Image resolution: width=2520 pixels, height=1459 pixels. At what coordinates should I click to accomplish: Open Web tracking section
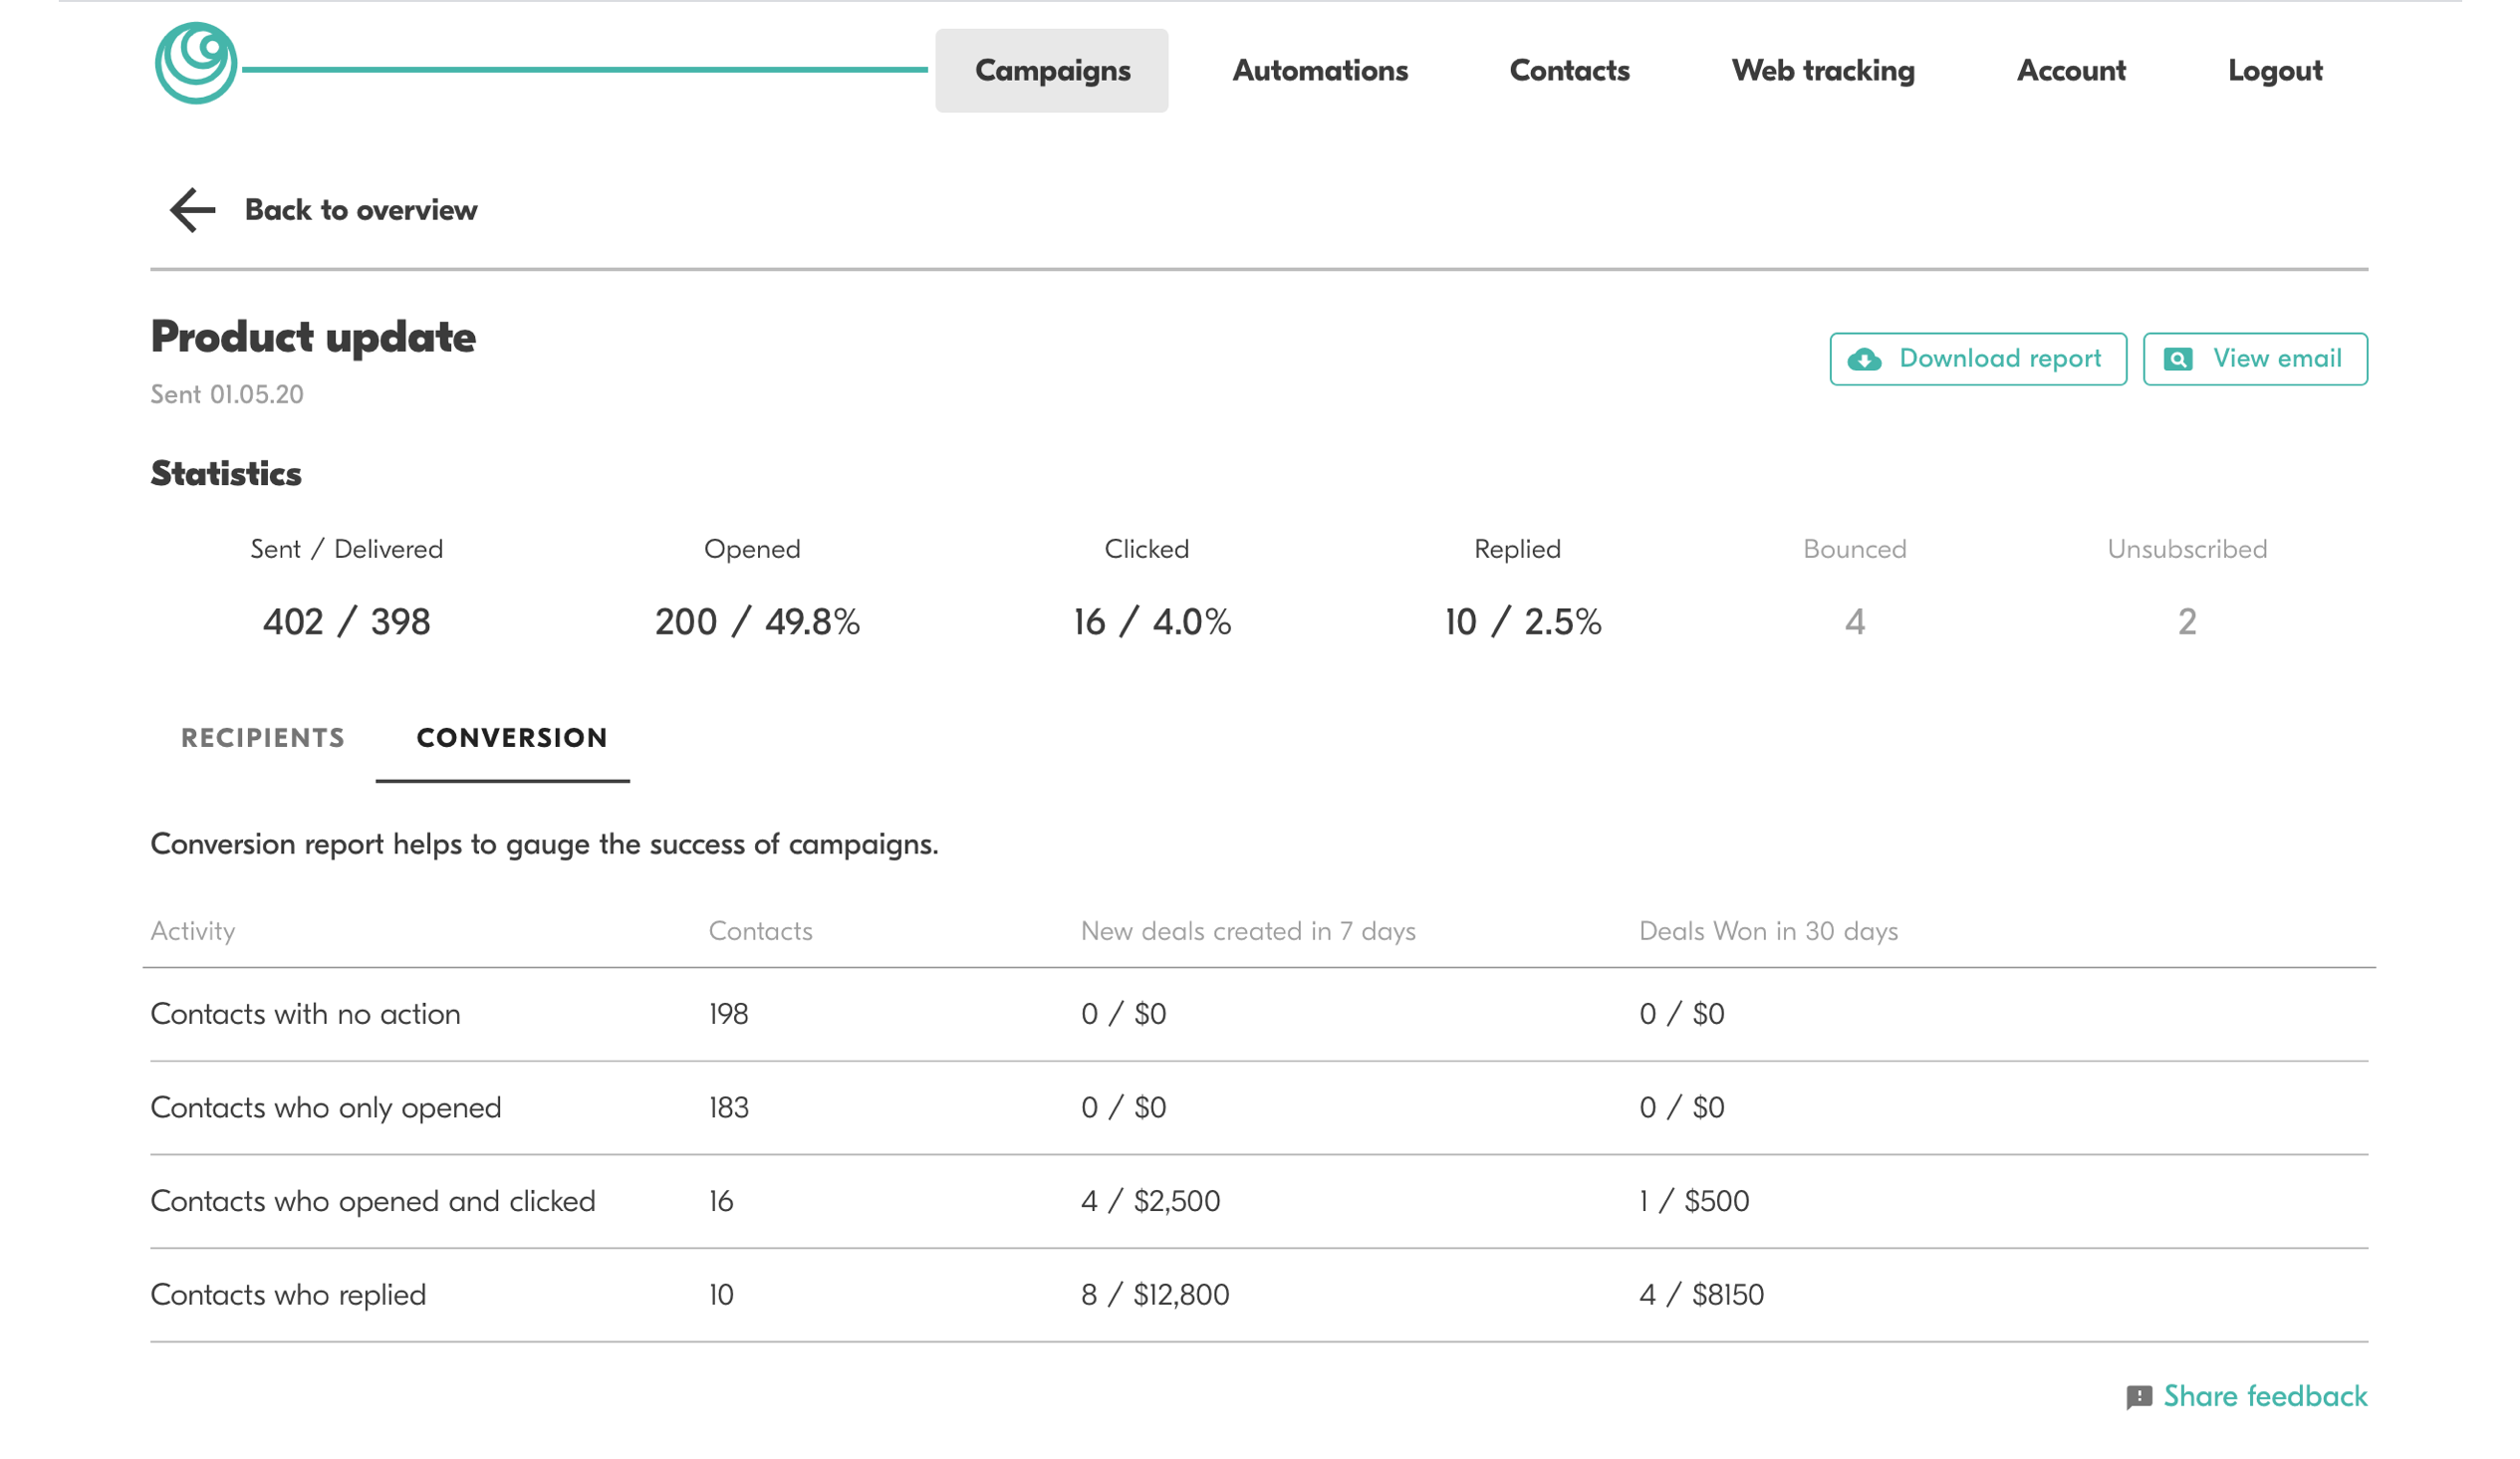[1822, 70]
